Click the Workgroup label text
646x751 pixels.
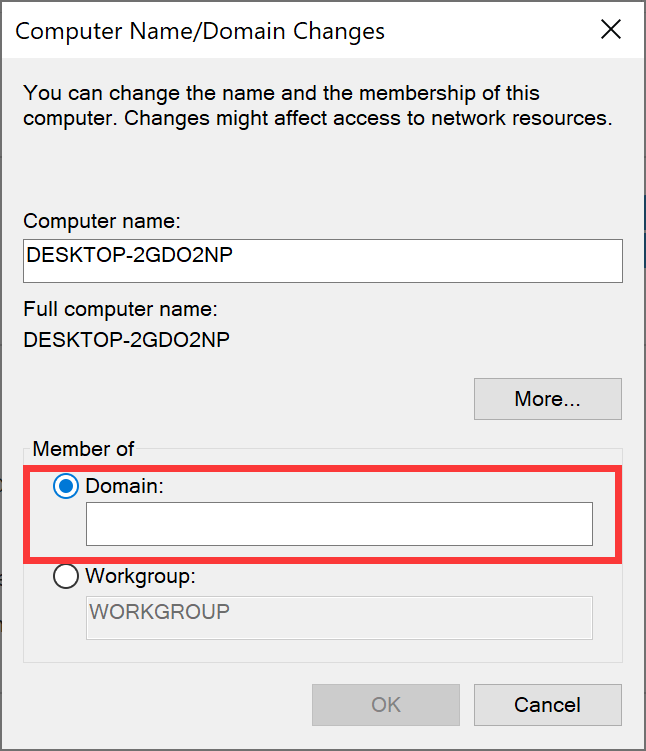(140, 576)
